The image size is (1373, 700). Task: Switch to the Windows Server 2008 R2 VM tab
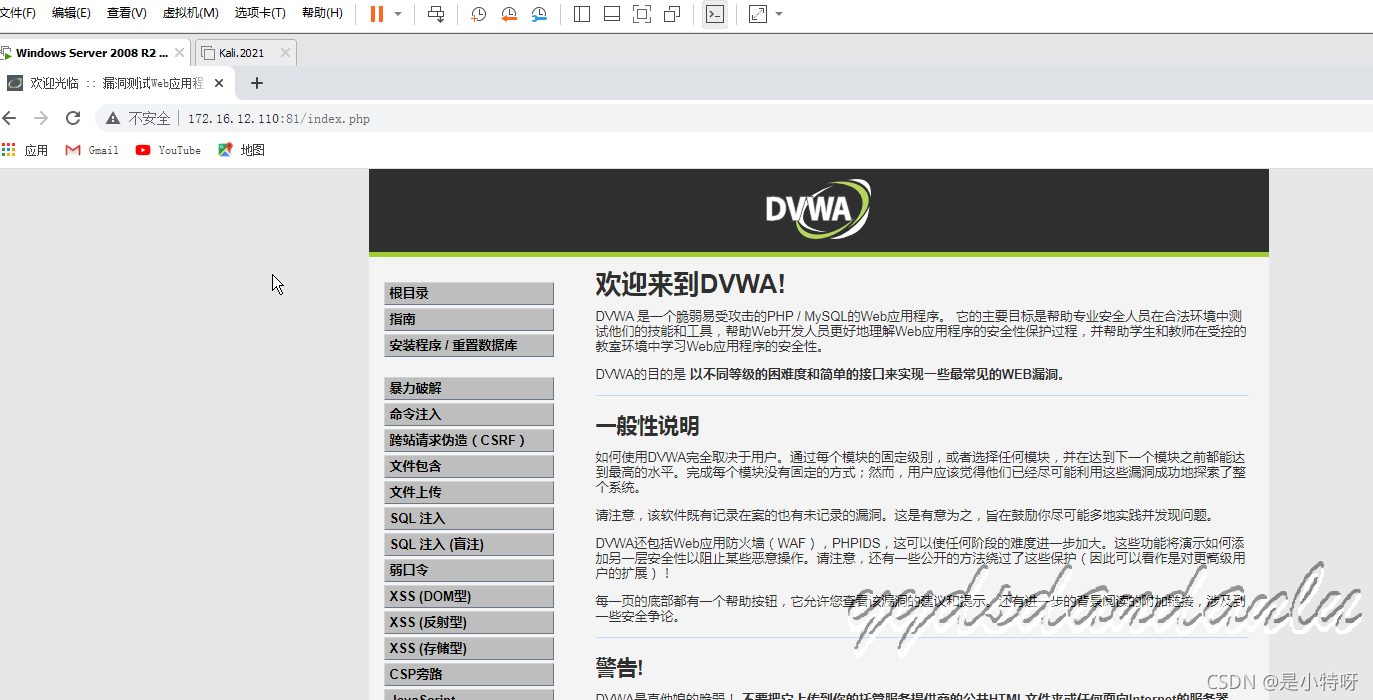coord(92,53)
